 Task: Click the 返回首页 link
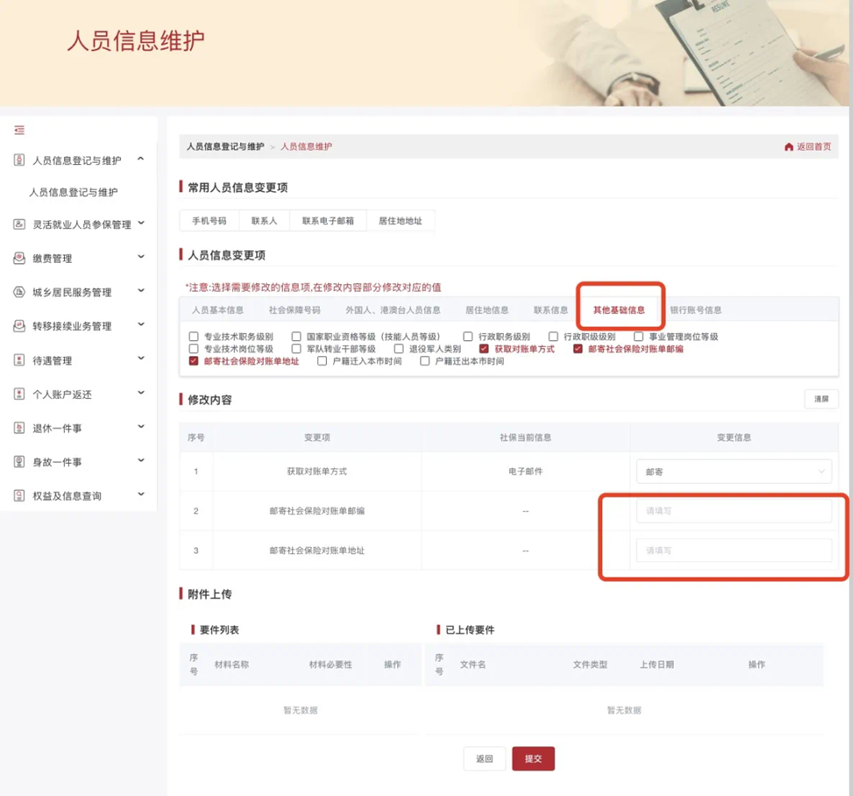pyautogui.click(x=814, y=147)
